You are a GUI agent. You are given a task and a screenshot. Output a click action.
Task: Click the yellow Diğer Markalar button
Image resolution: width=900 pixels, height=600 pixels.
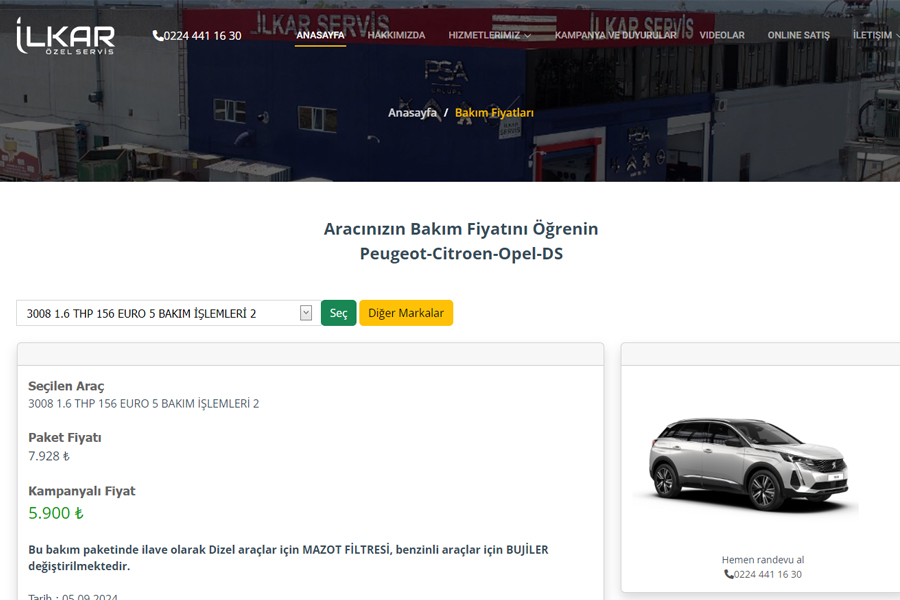click(x=405, y=313)
